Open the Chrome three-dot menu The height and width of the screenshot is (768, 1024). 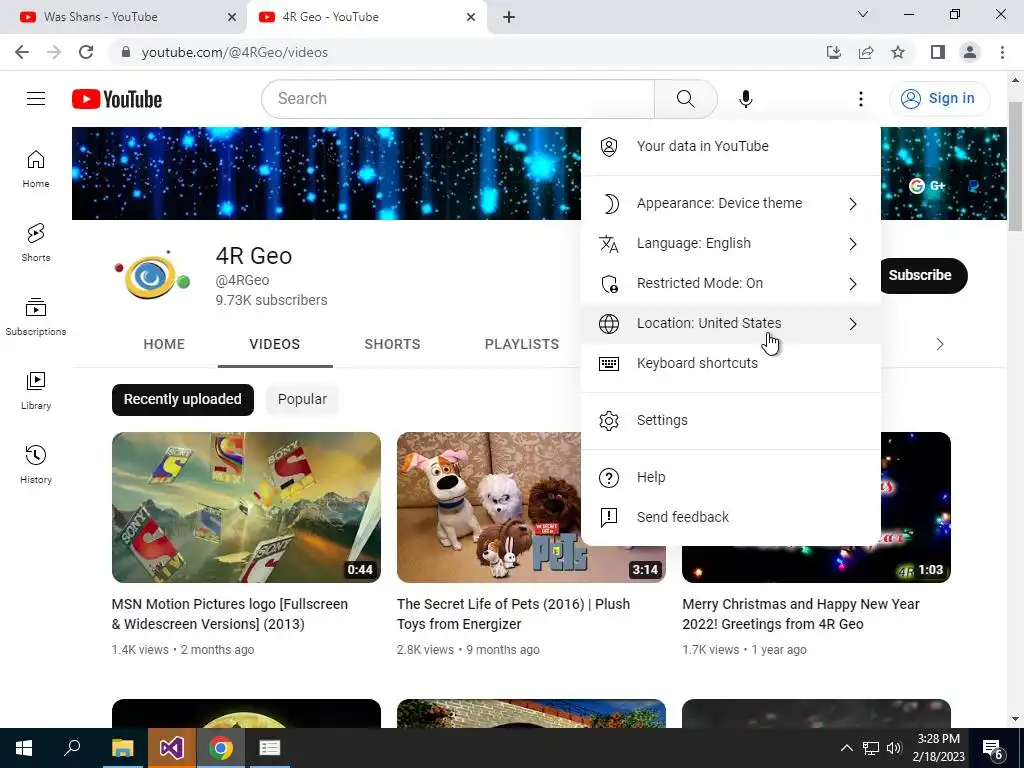click(1002, 52)
